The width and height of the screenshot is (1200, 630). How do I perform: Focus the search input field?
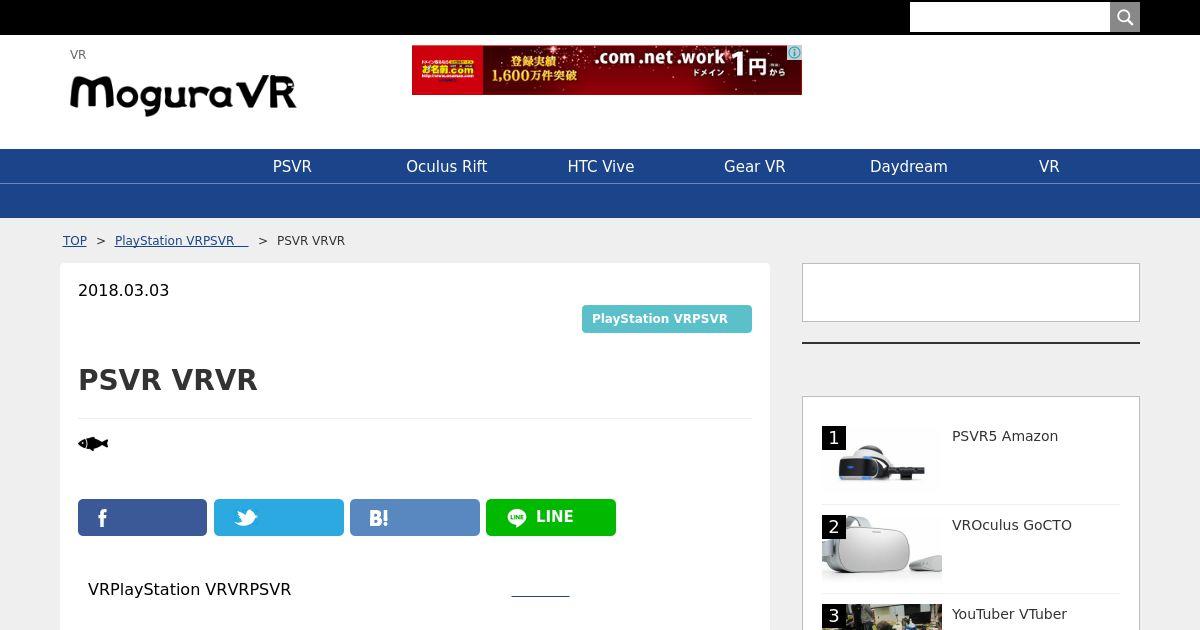(1010, 17)
